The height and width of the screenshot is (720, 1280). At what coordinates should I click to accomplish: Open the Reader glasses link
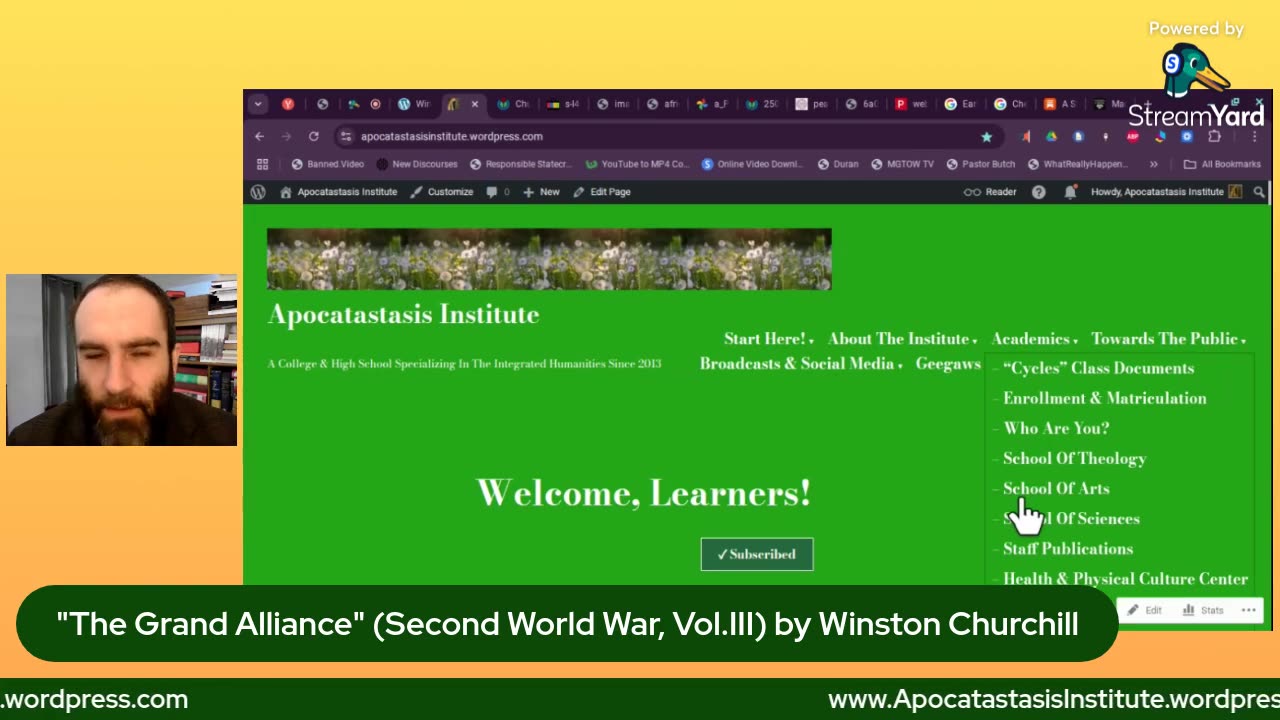point(990,192)
